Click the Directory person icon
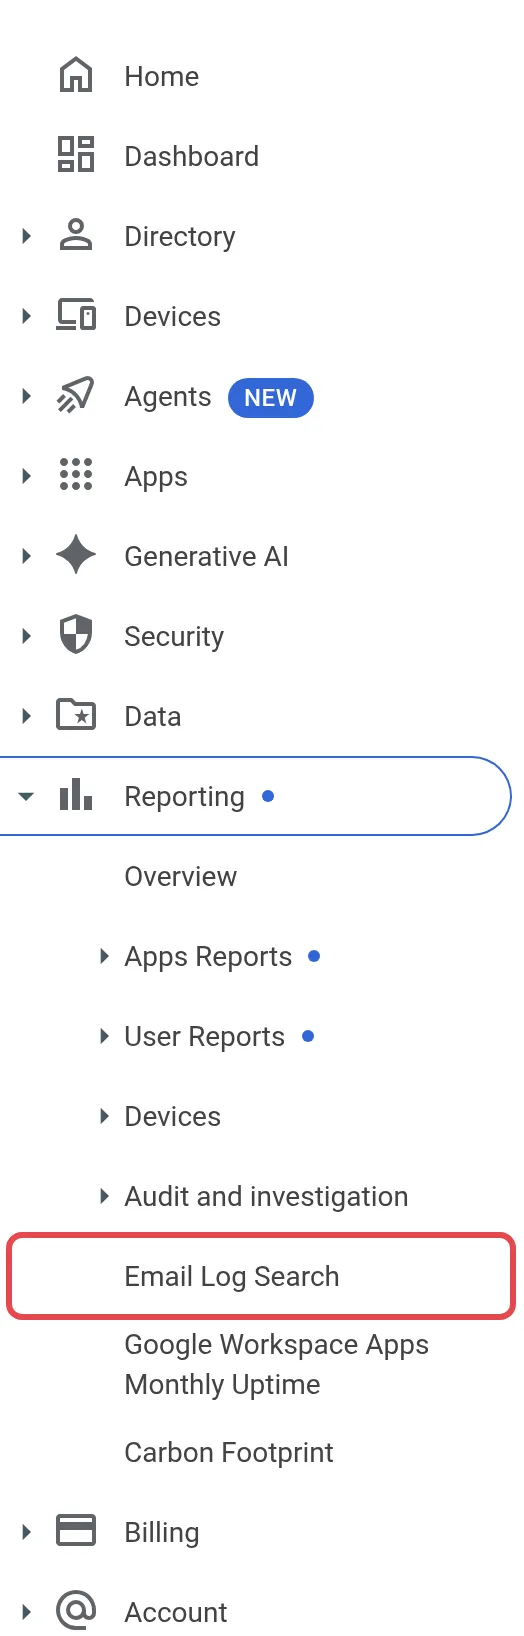524x1636 pixels. pyautogui.click(x=76, y=236)
